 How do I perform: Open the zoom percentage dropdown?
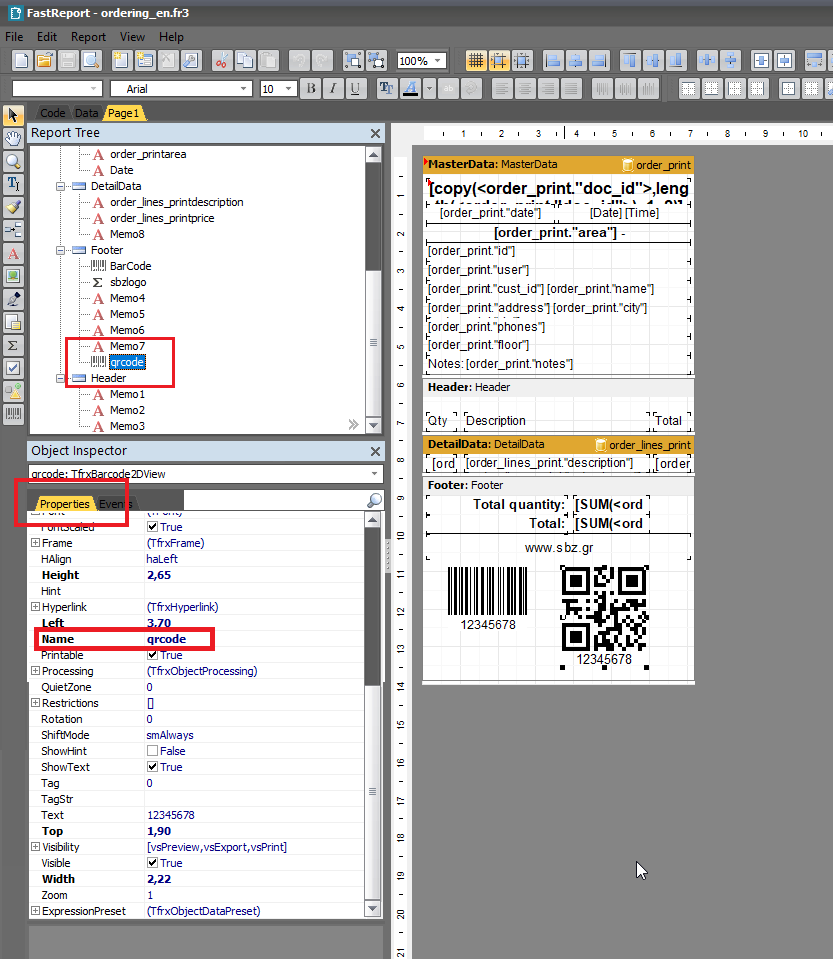click(438, 61)
